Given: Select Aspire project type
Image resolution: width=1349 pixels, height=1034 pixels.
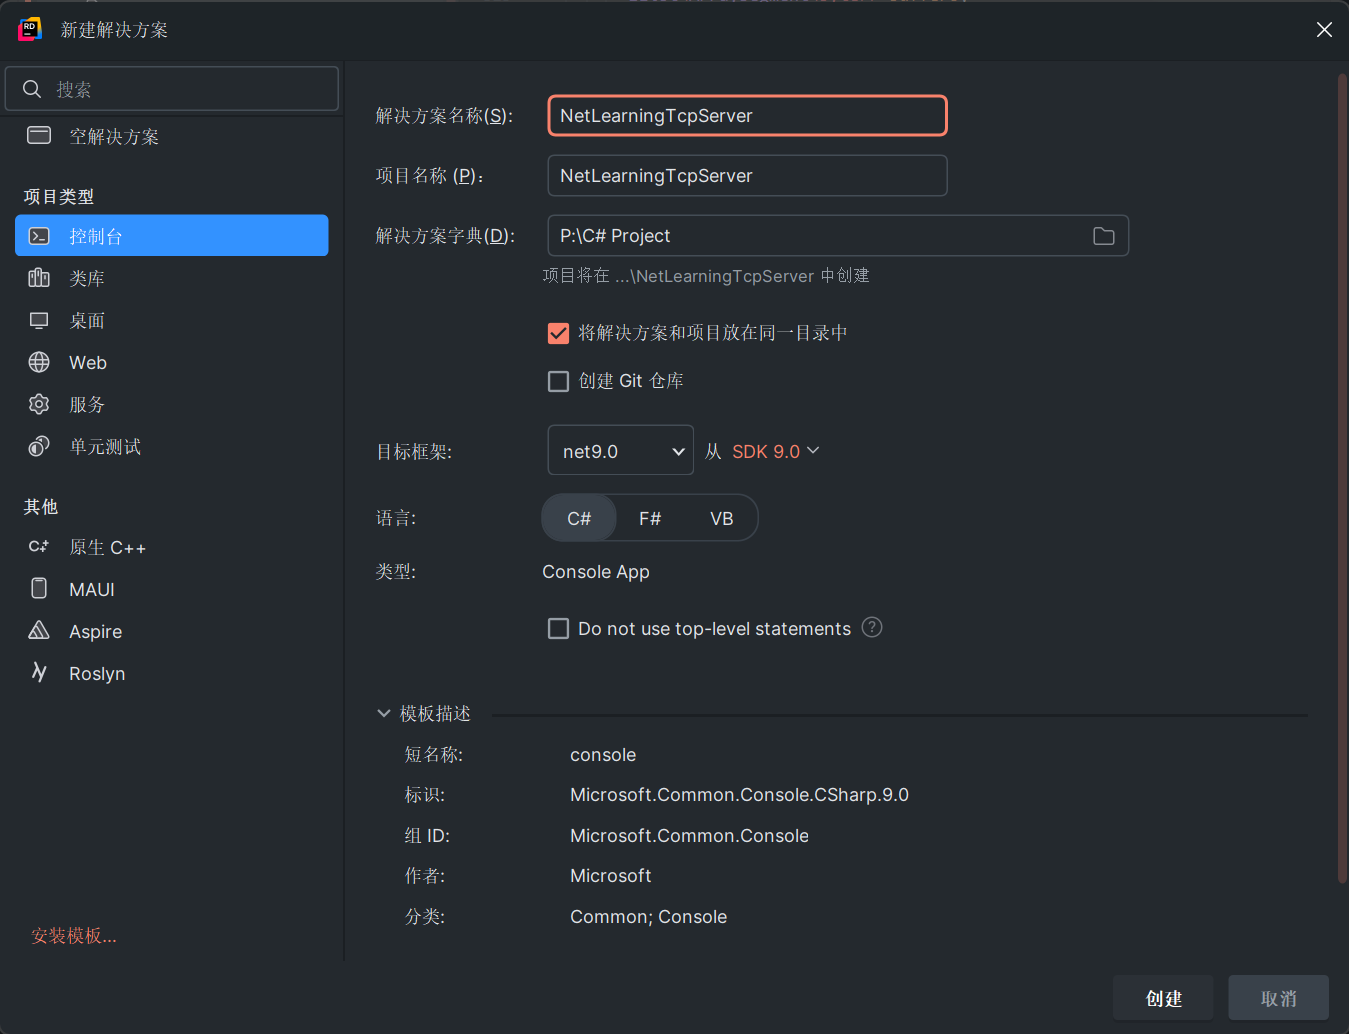Looking at the screenshot, I should pos(172,631).
